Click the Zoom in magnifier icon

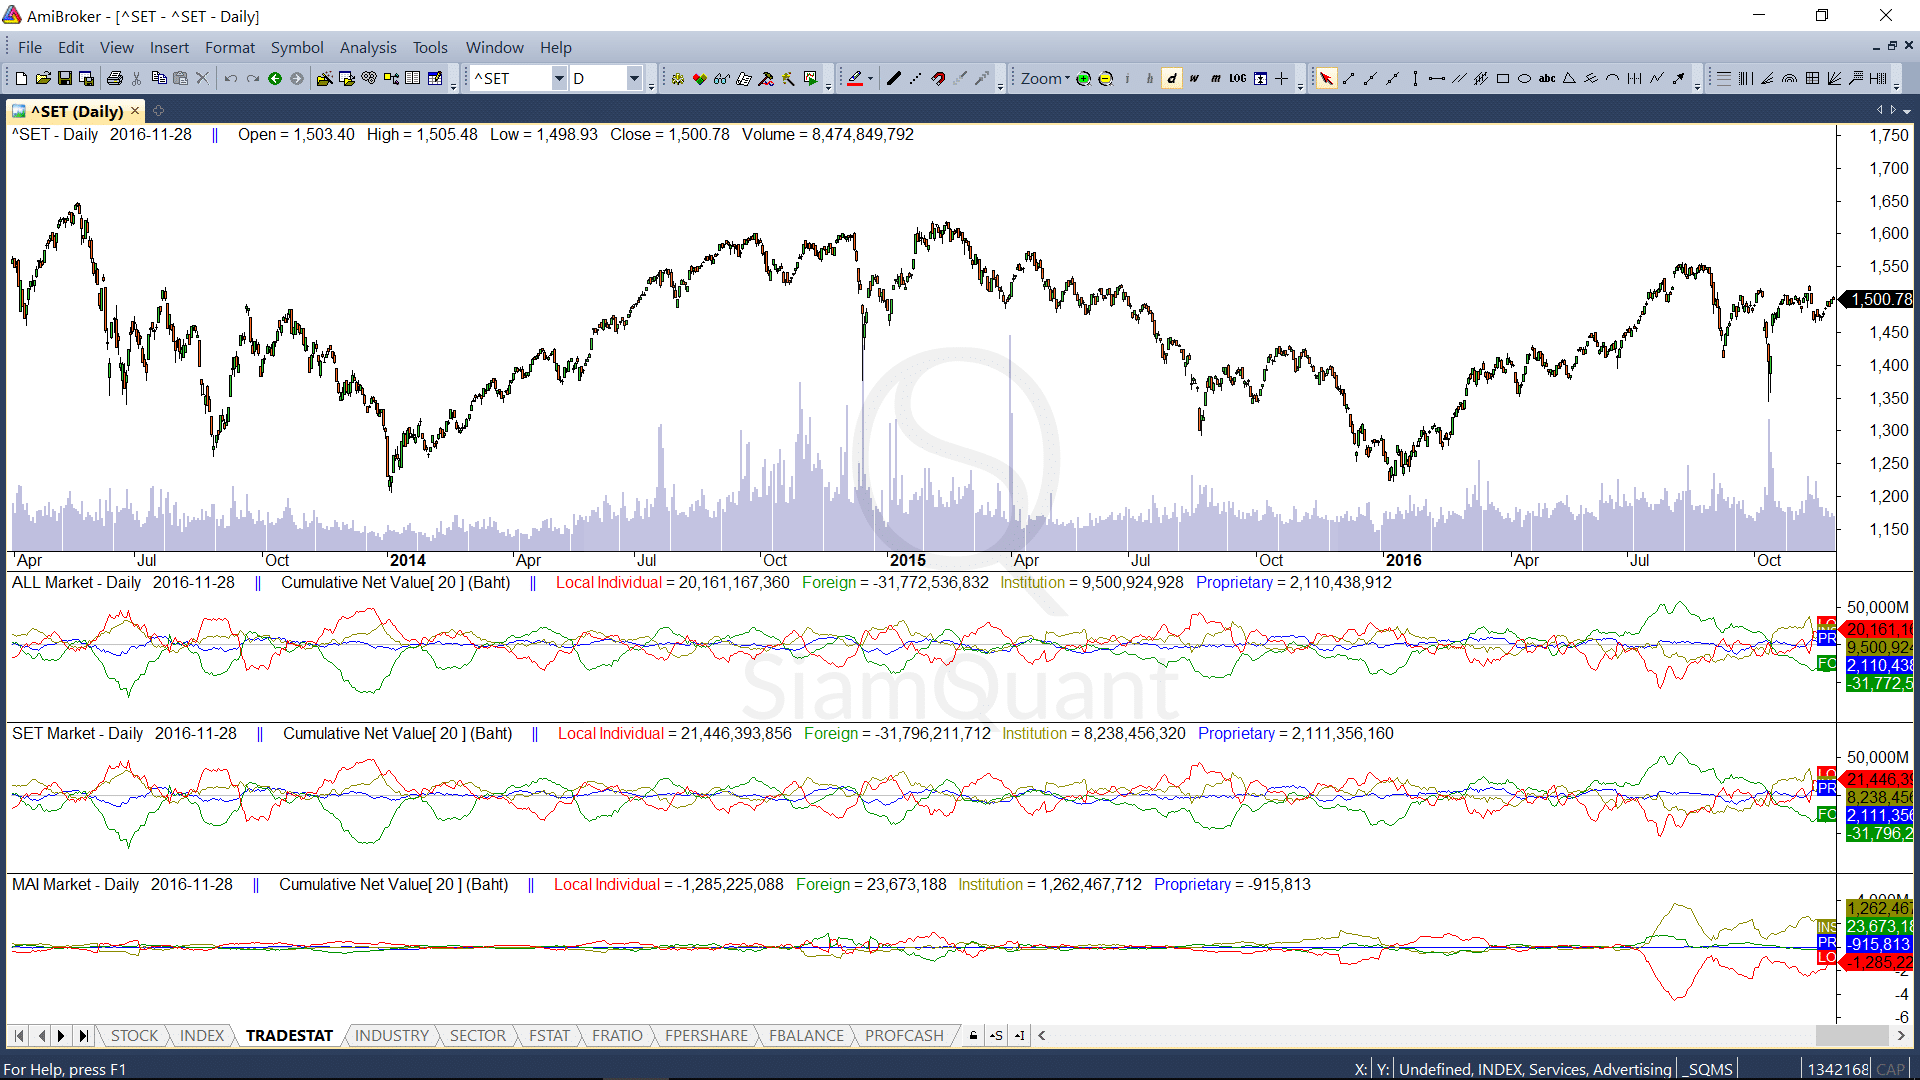[1083, 78]
